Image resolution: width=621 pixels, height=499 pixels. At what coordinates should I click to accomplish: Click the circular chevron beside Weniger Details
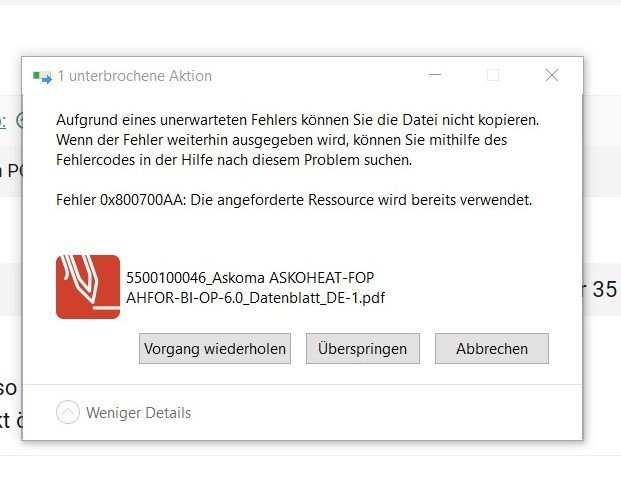68,412
